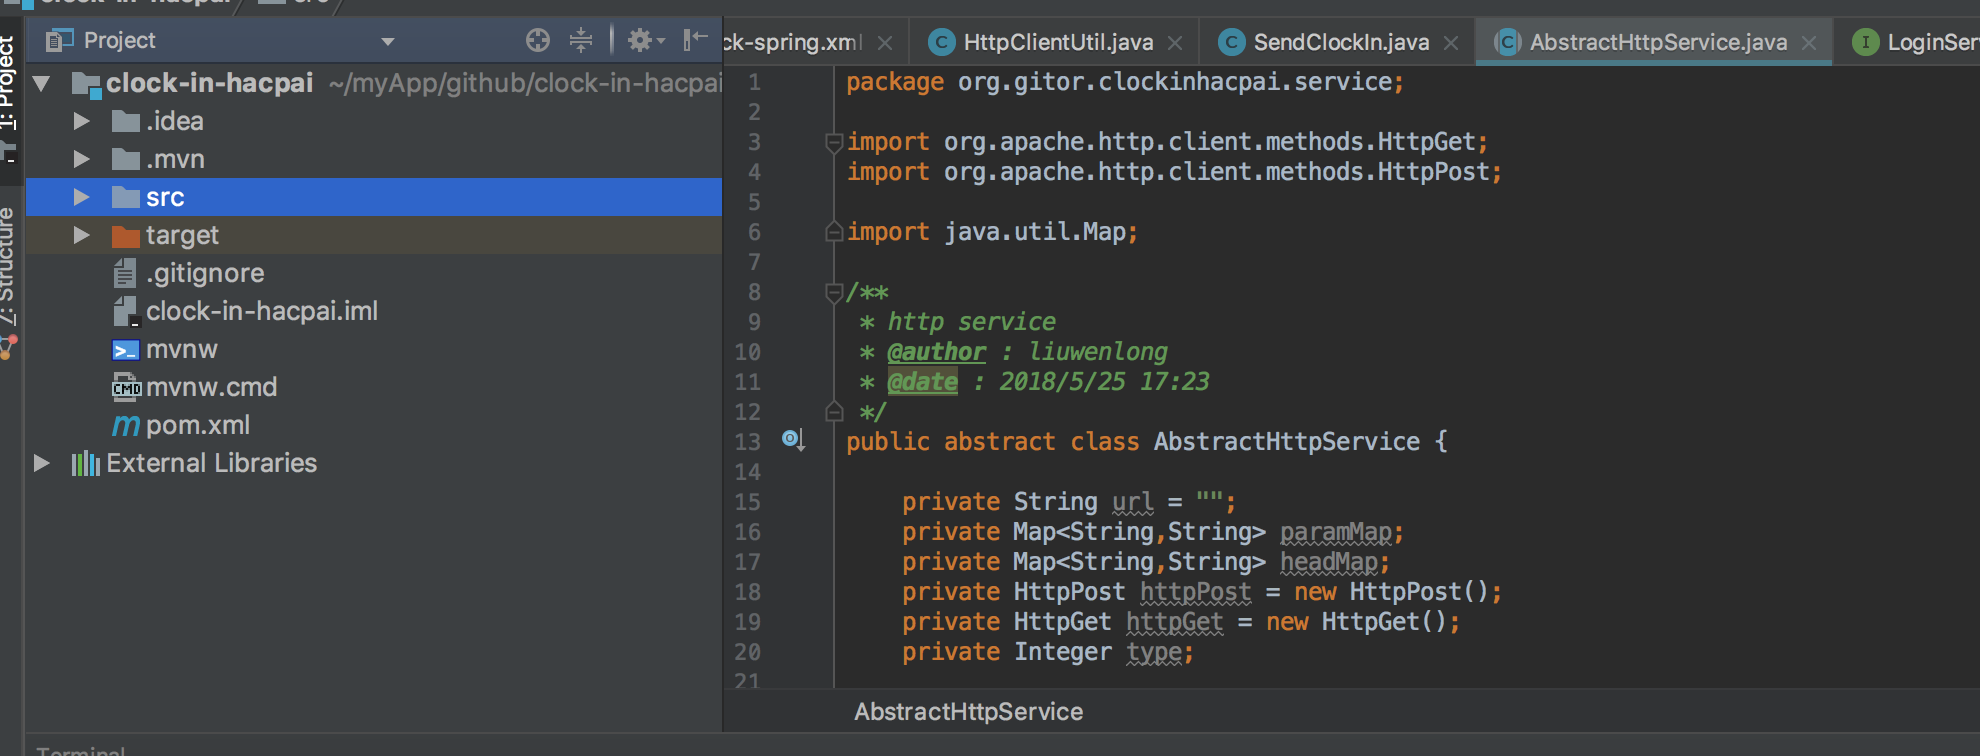Click the gutter marker icon on line 13
Image resolution: width=1980 pixels, height=756 pixels.
point(793,440)
